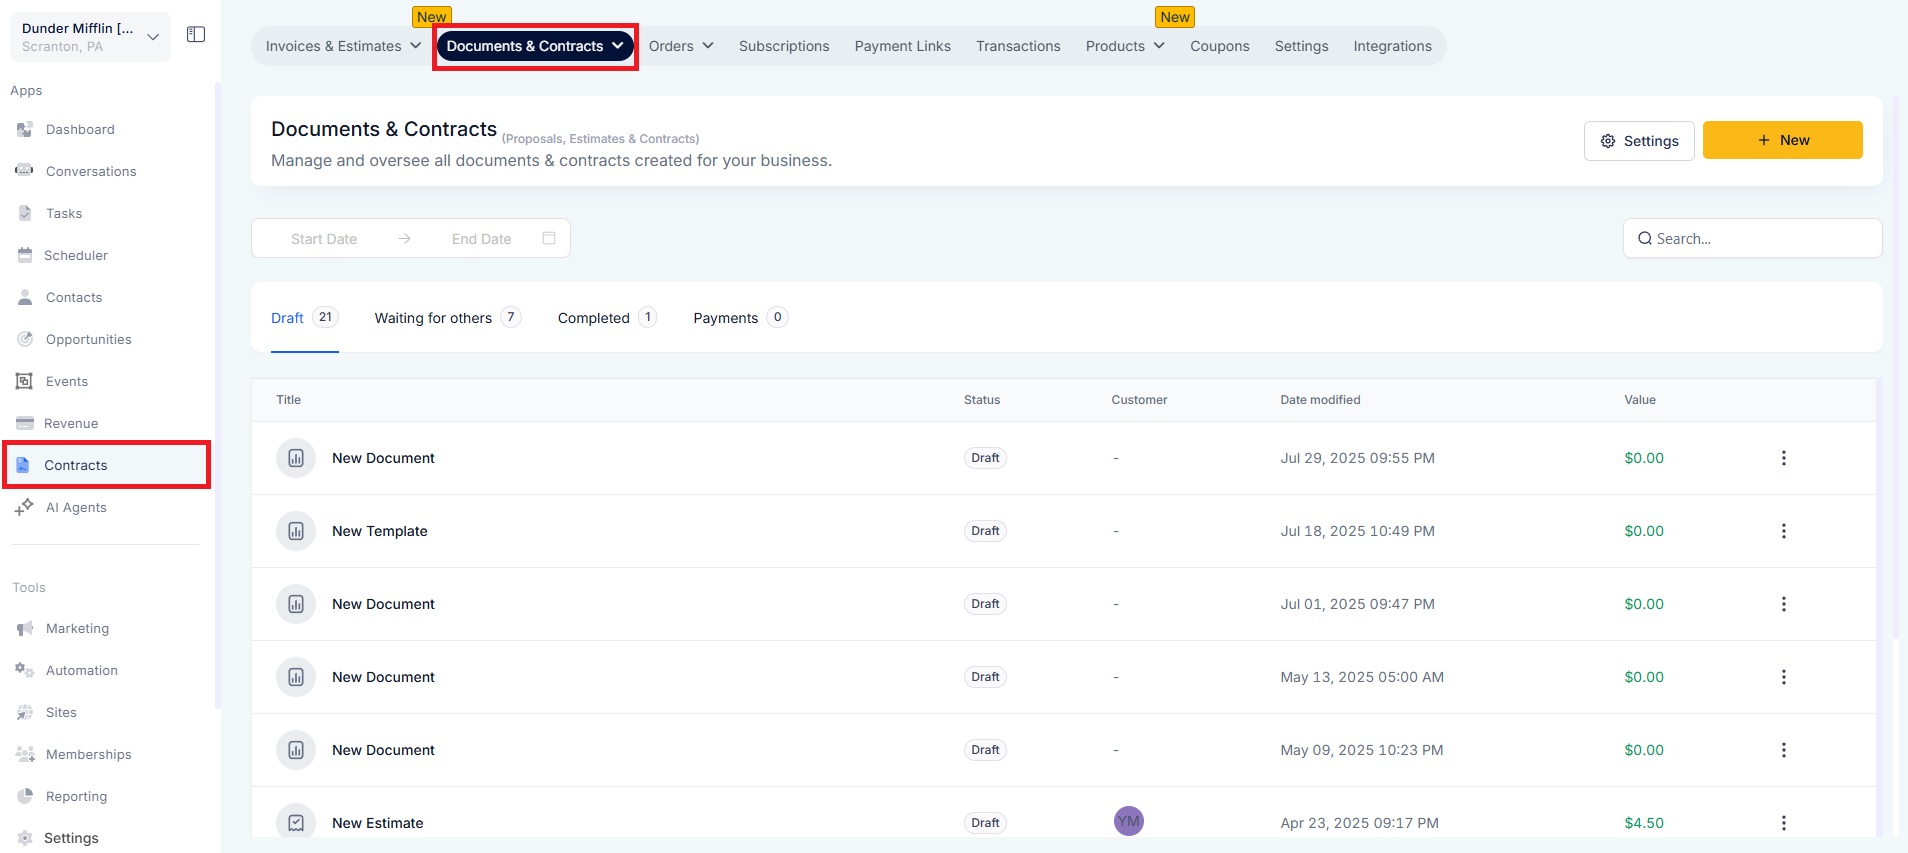The height and width of the screenshot is (853, 1908).
Task: Open the New Estimate document title
Action: [378, 823]
